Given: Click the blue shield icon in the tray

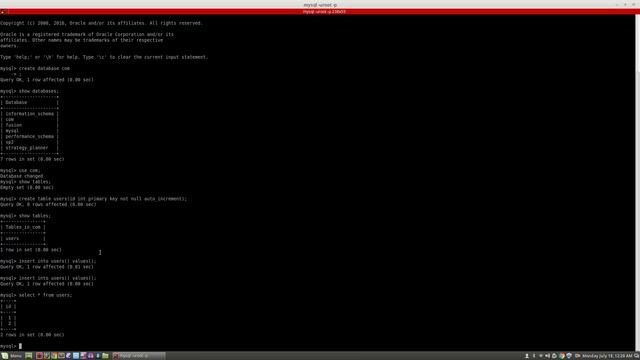Looking at the screenshot, I should (x=569, y=356).
